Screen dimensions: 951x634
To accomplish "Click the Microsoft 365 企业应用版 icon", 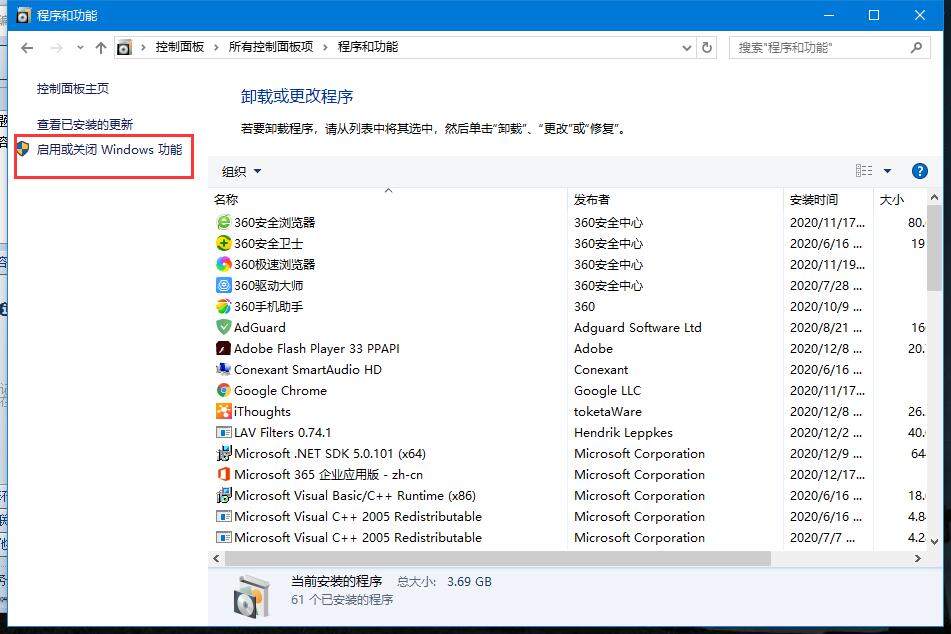I will coord(226,474).
